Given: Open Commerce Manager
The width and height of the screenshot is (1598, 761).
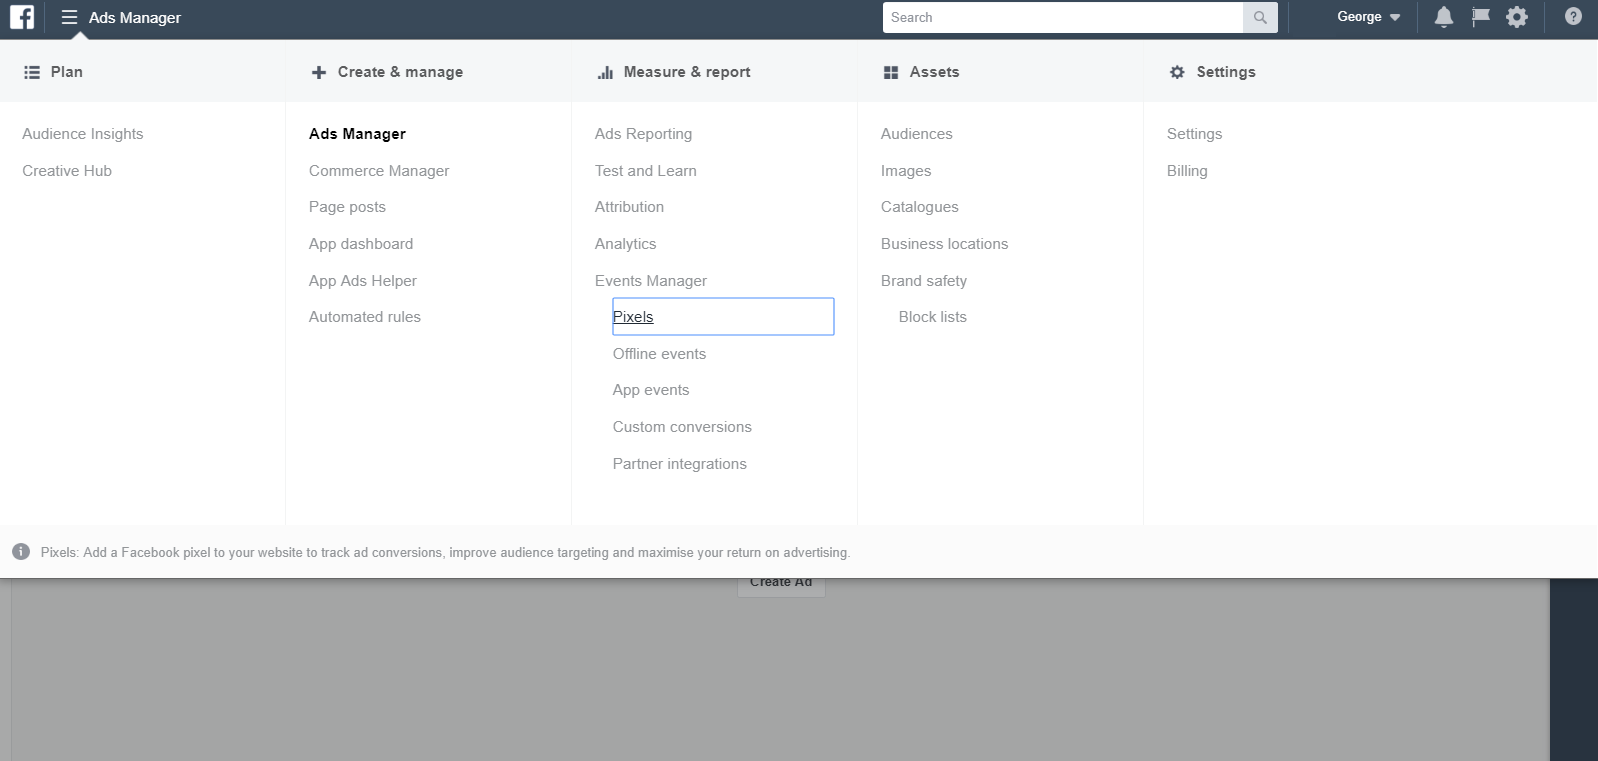Looking at the screenshot, I should pos(379,171).
